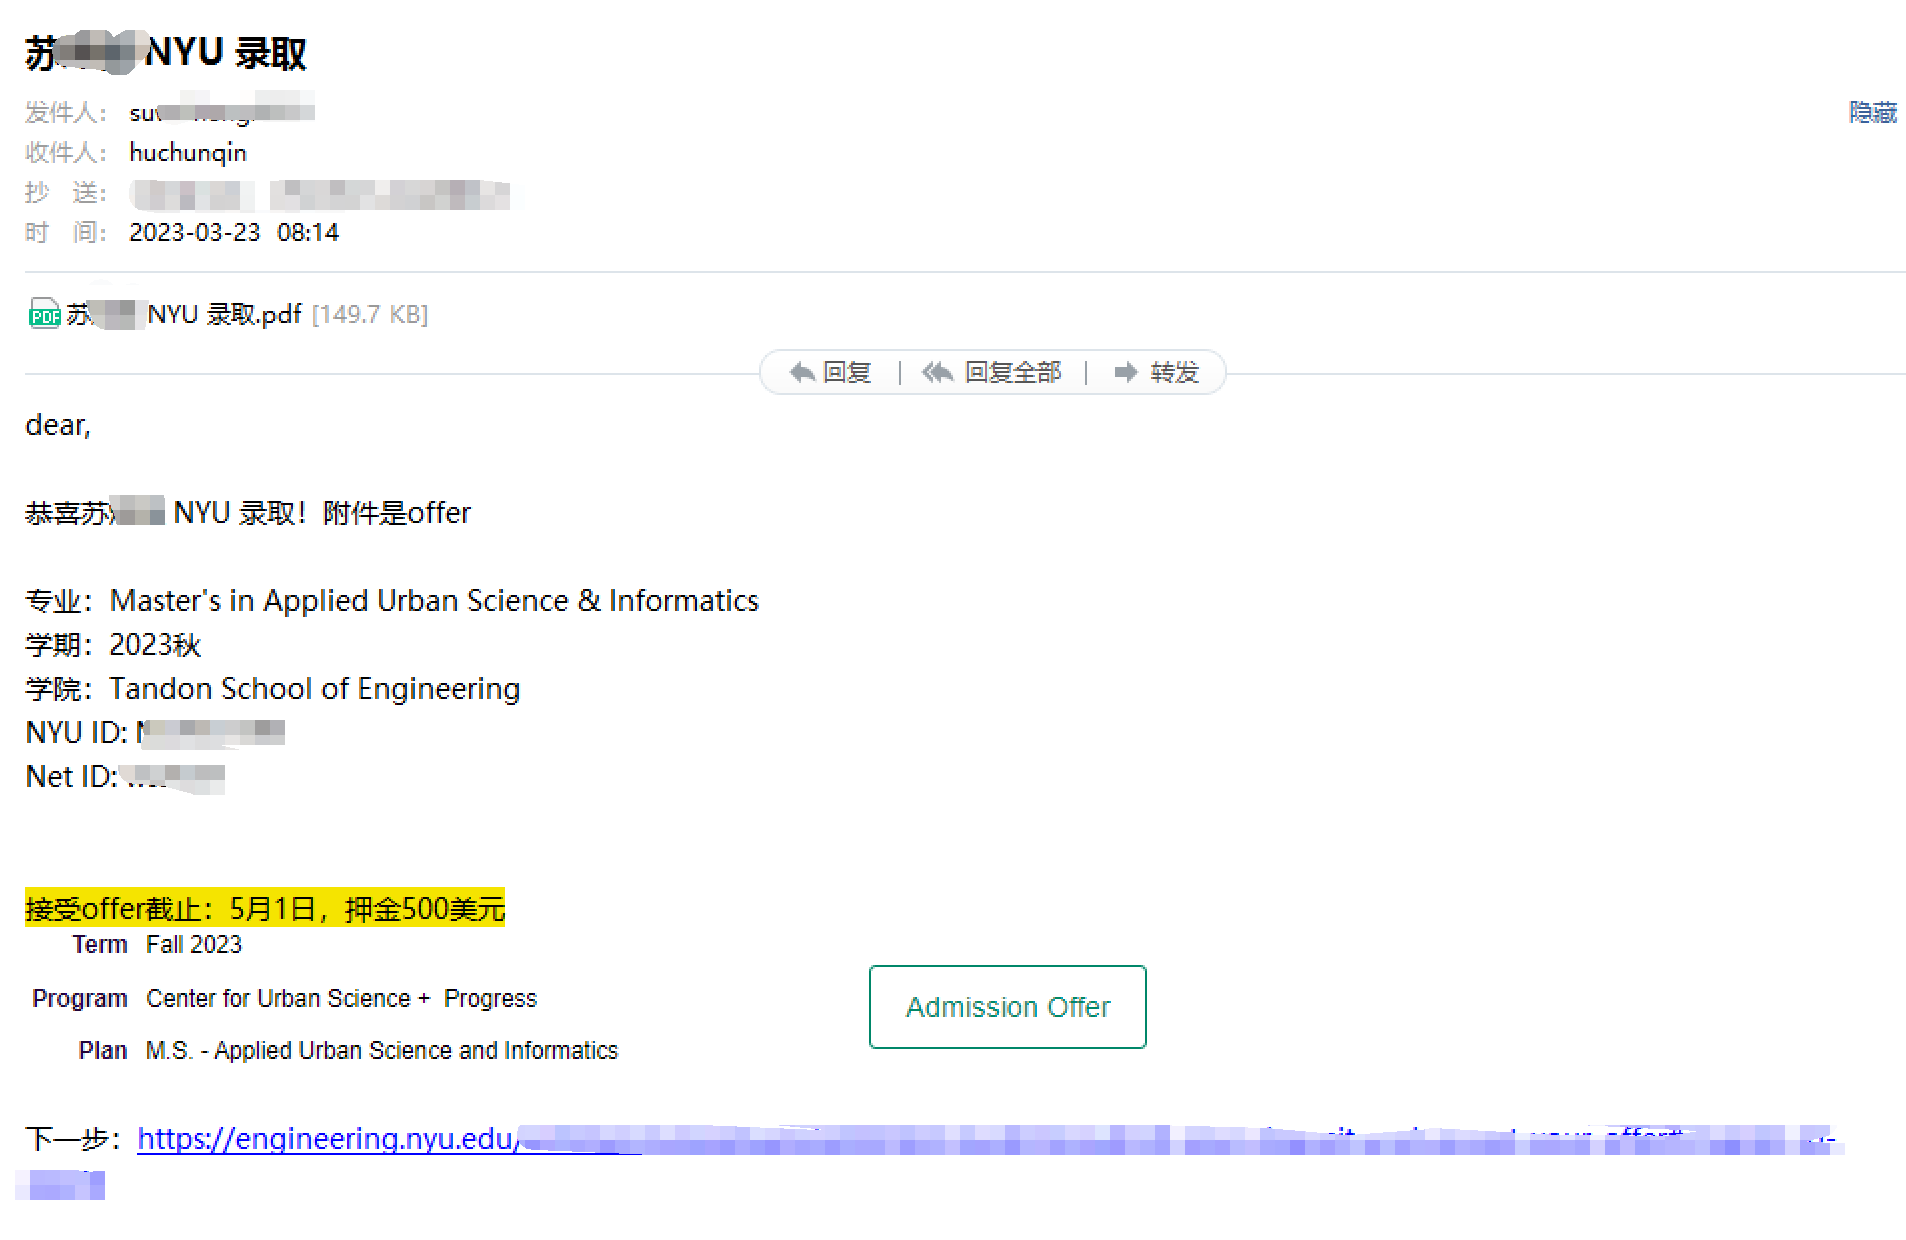1906x1240 pixels.
Task: Click the NYU ID label
Action: (x=76, y=733)
